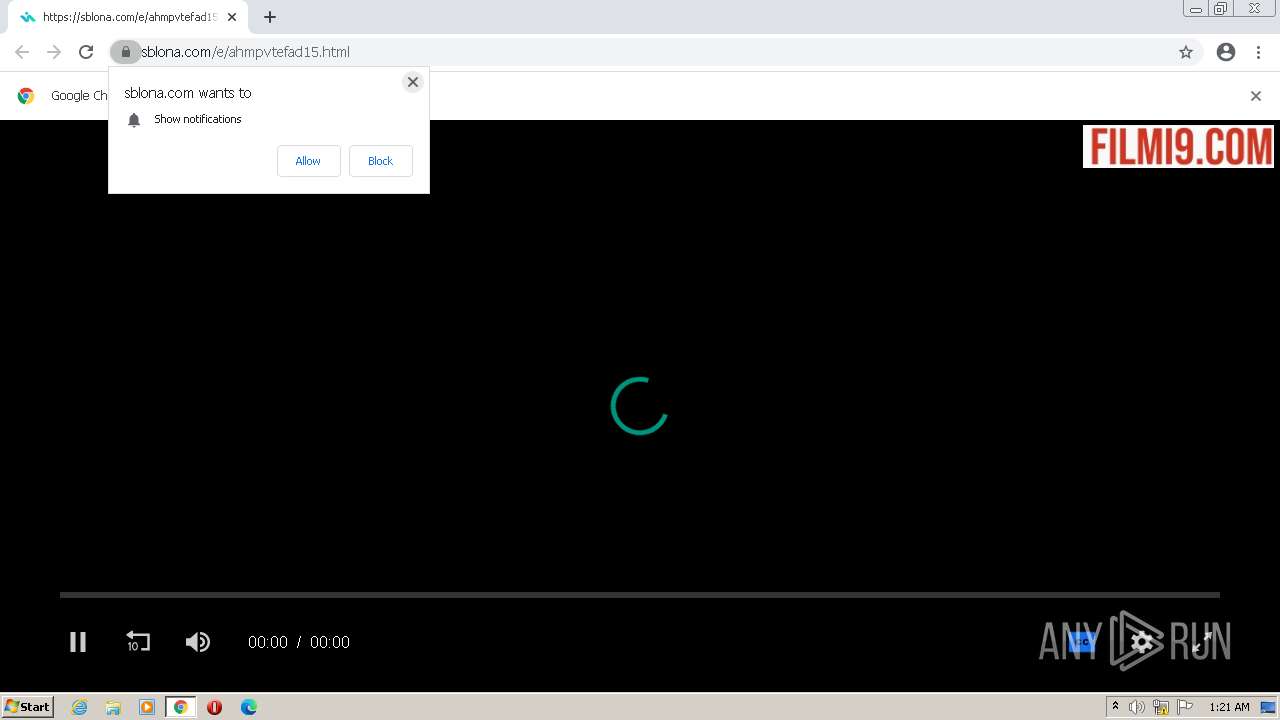Go forward to next page

[x=54, y=52]
